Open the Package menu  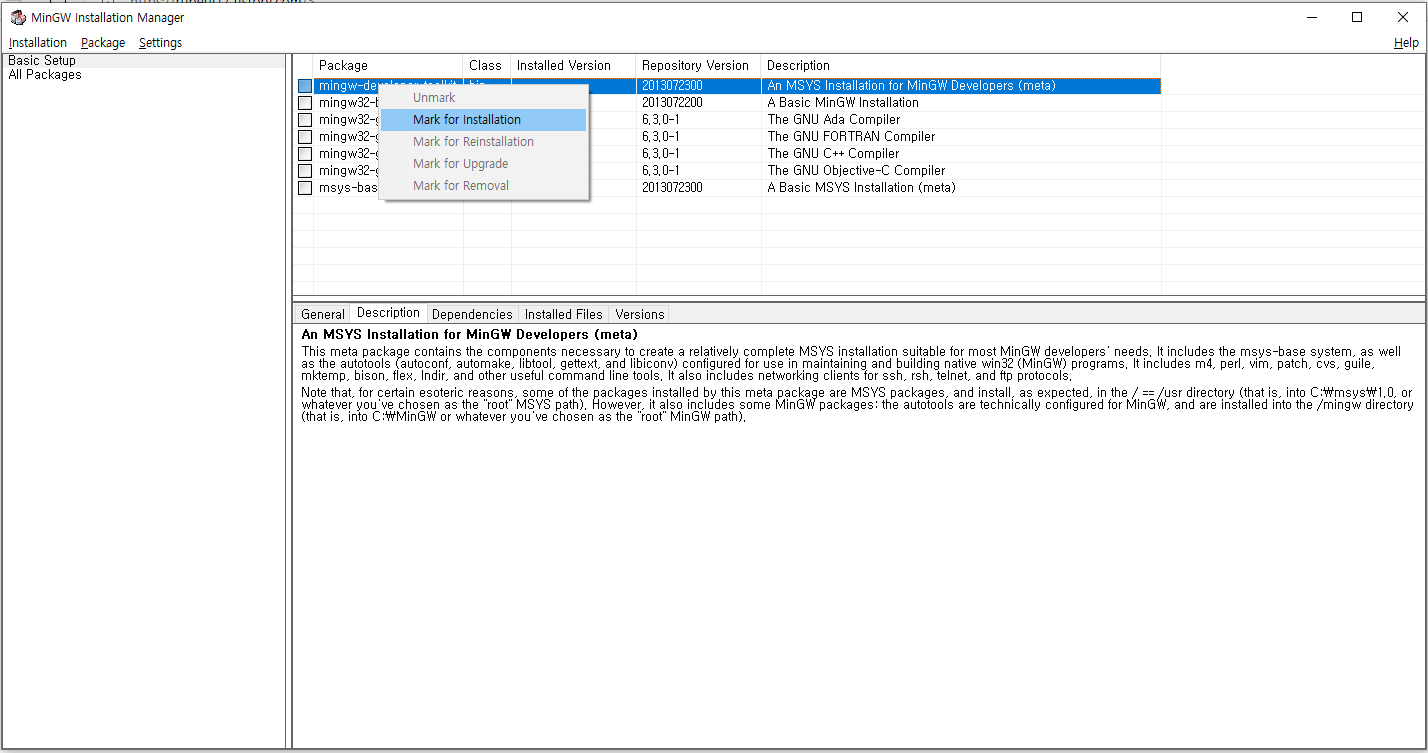(103, 43)
